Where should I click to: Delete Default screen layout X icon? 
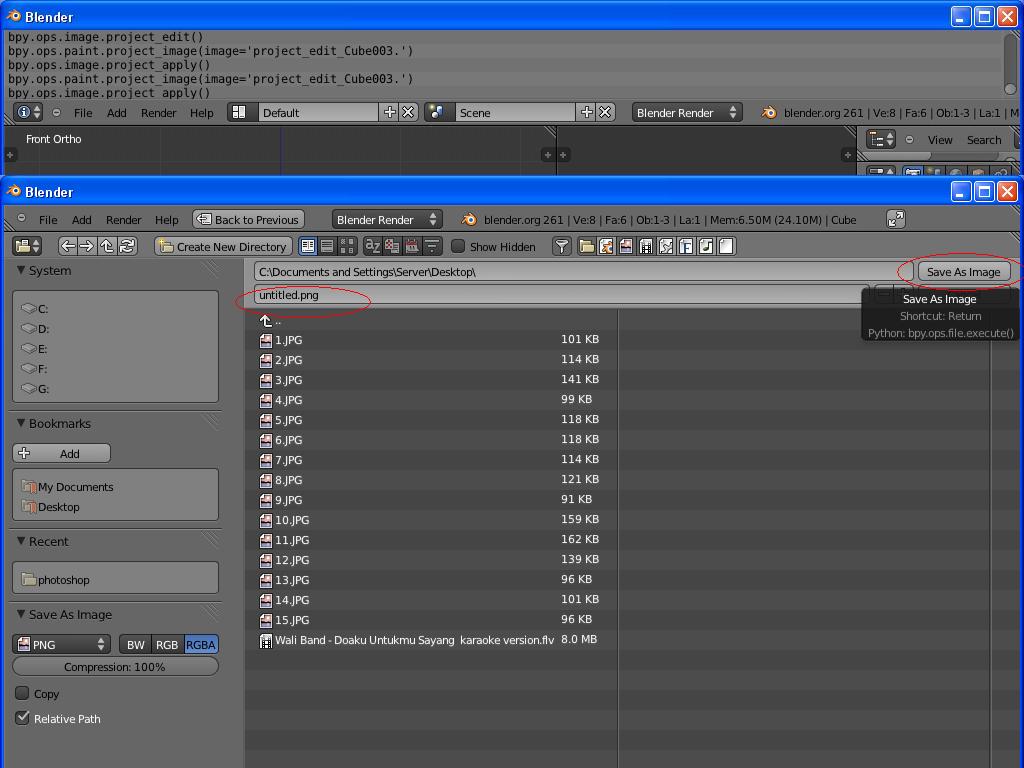(408, 112)
